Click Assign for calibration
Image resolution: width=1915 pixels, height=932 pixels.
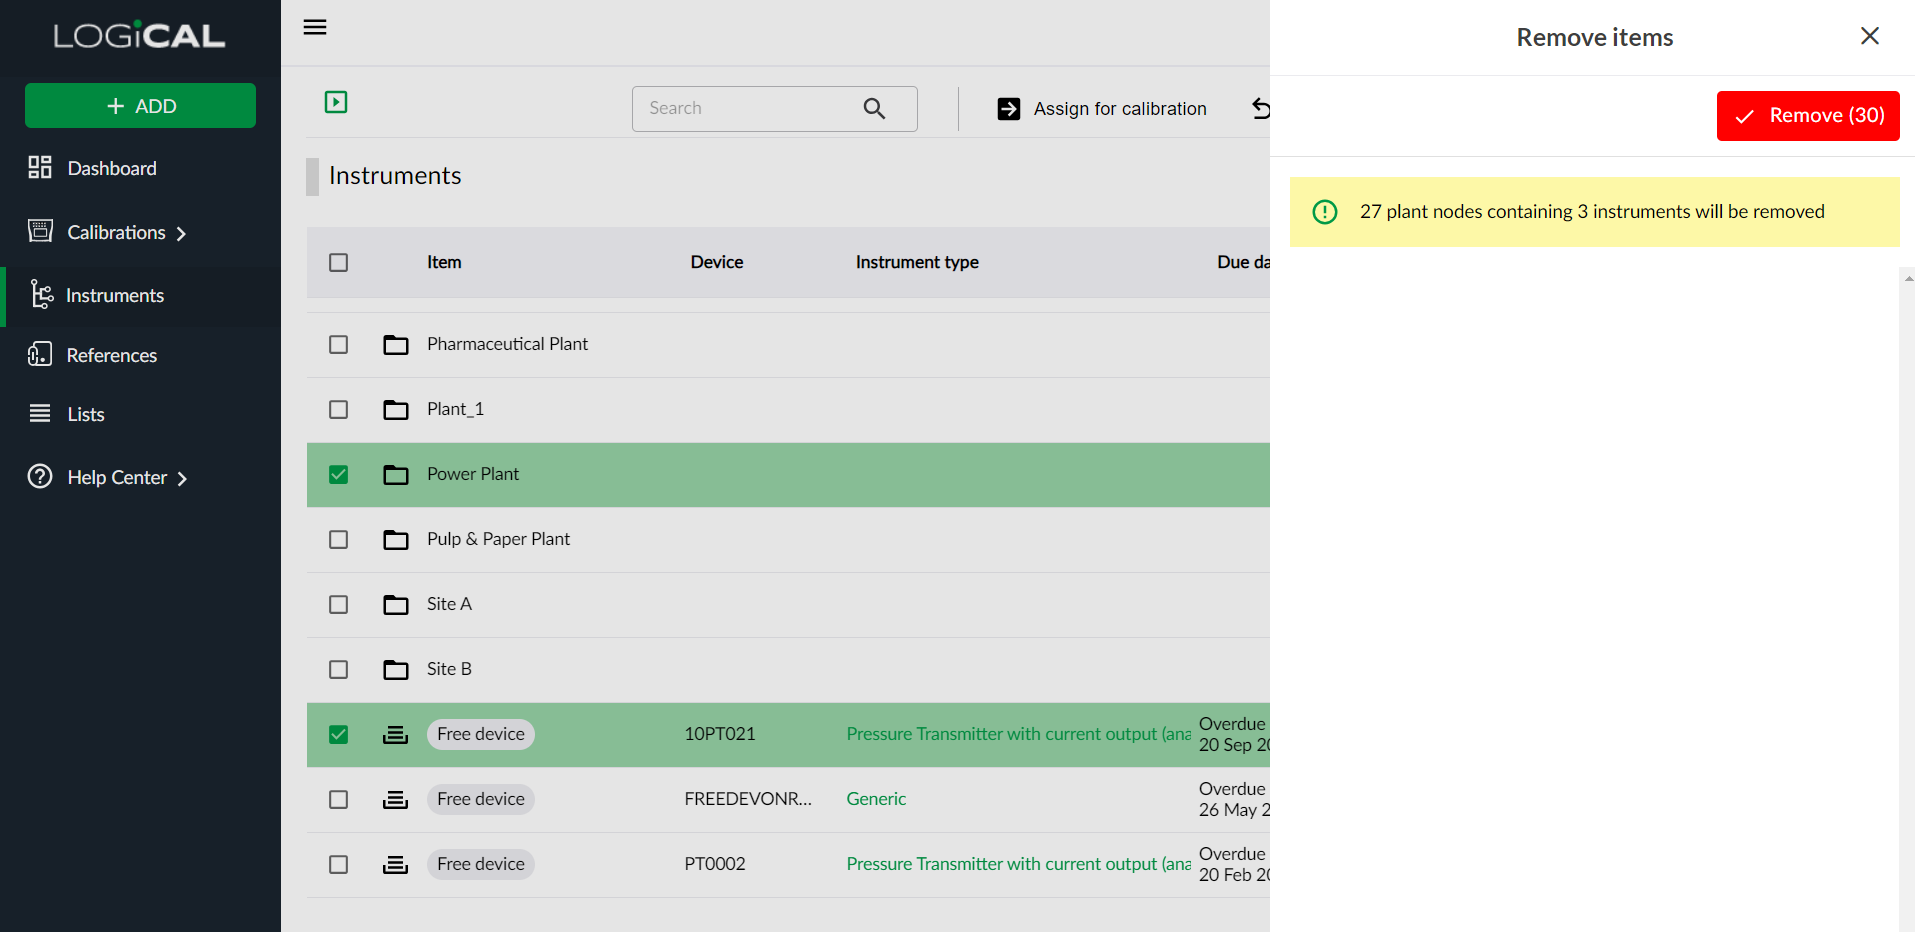[1102, 109]
